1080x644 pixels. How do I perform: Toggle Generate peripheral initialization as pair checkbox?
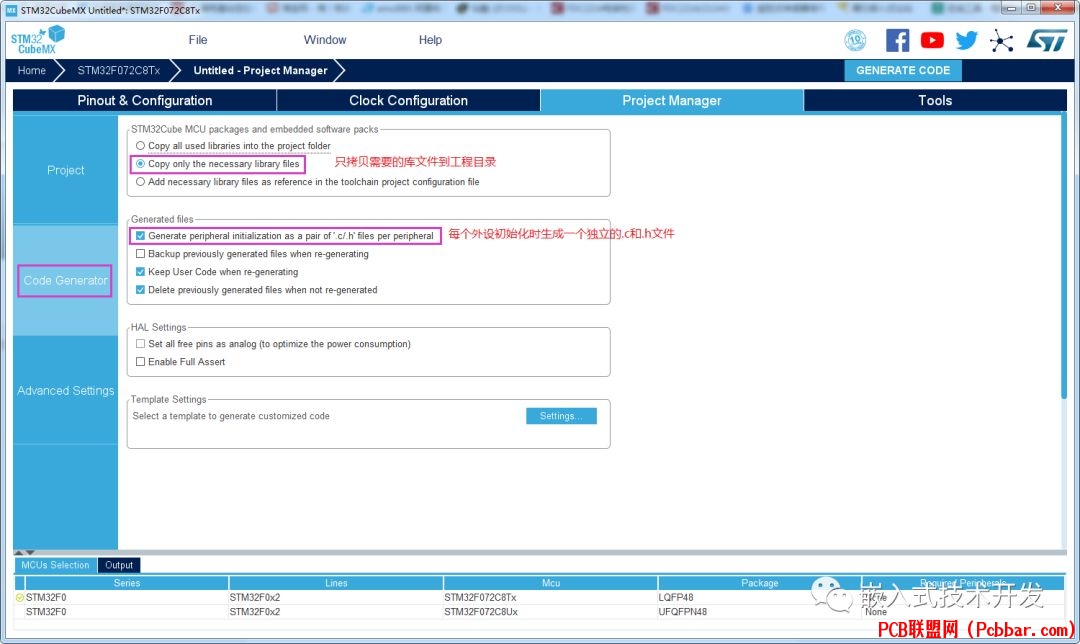click(141, 236)
